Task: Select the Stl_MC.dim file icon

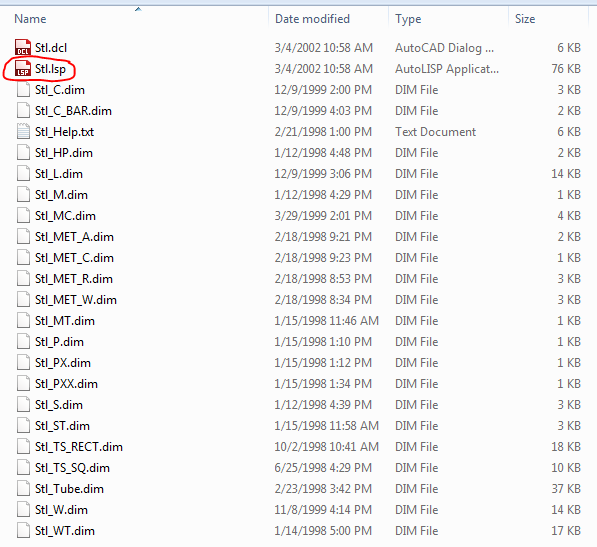Action: pos(23,216)
